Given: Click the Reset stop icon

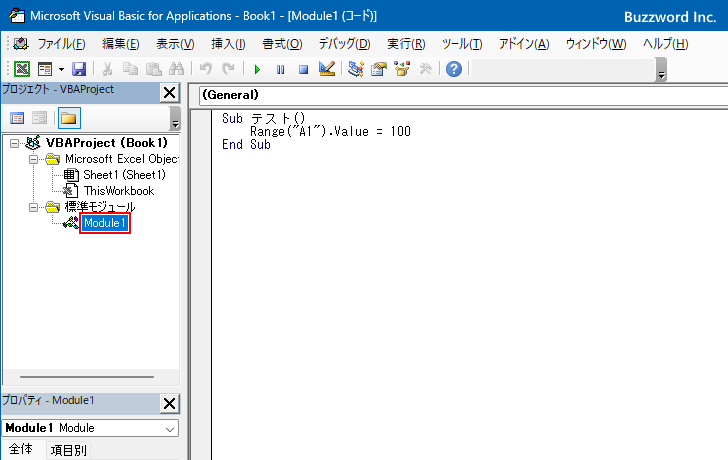Looking at the screenshot, I should (304, 70).
